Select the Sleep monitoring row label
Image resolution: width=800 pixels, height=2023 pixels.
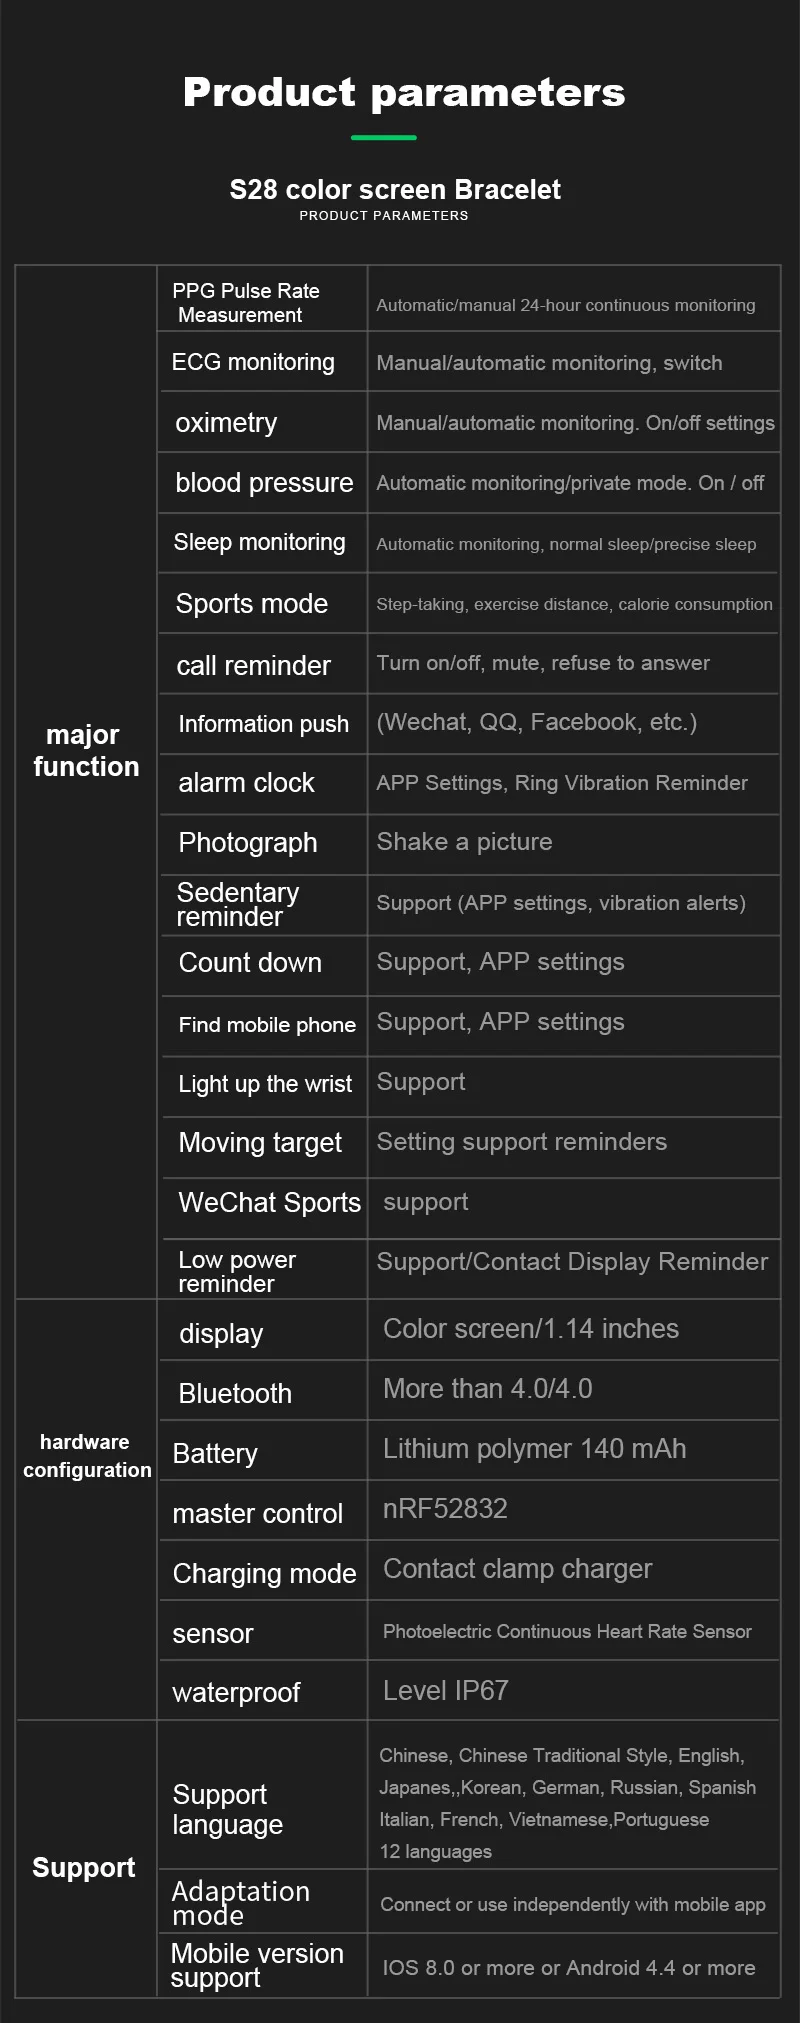click(x=259, y=542)
